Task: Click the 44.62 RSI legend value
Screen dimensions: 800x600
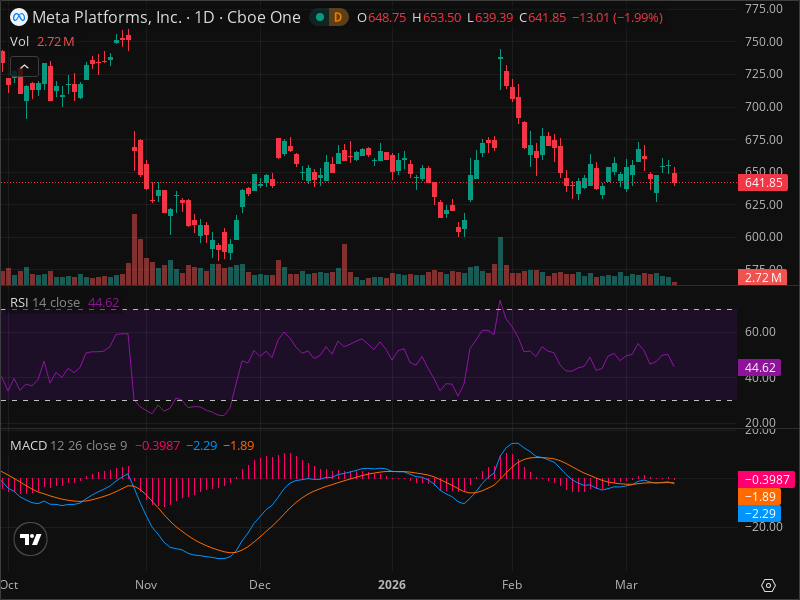Action: click(104, 303)
